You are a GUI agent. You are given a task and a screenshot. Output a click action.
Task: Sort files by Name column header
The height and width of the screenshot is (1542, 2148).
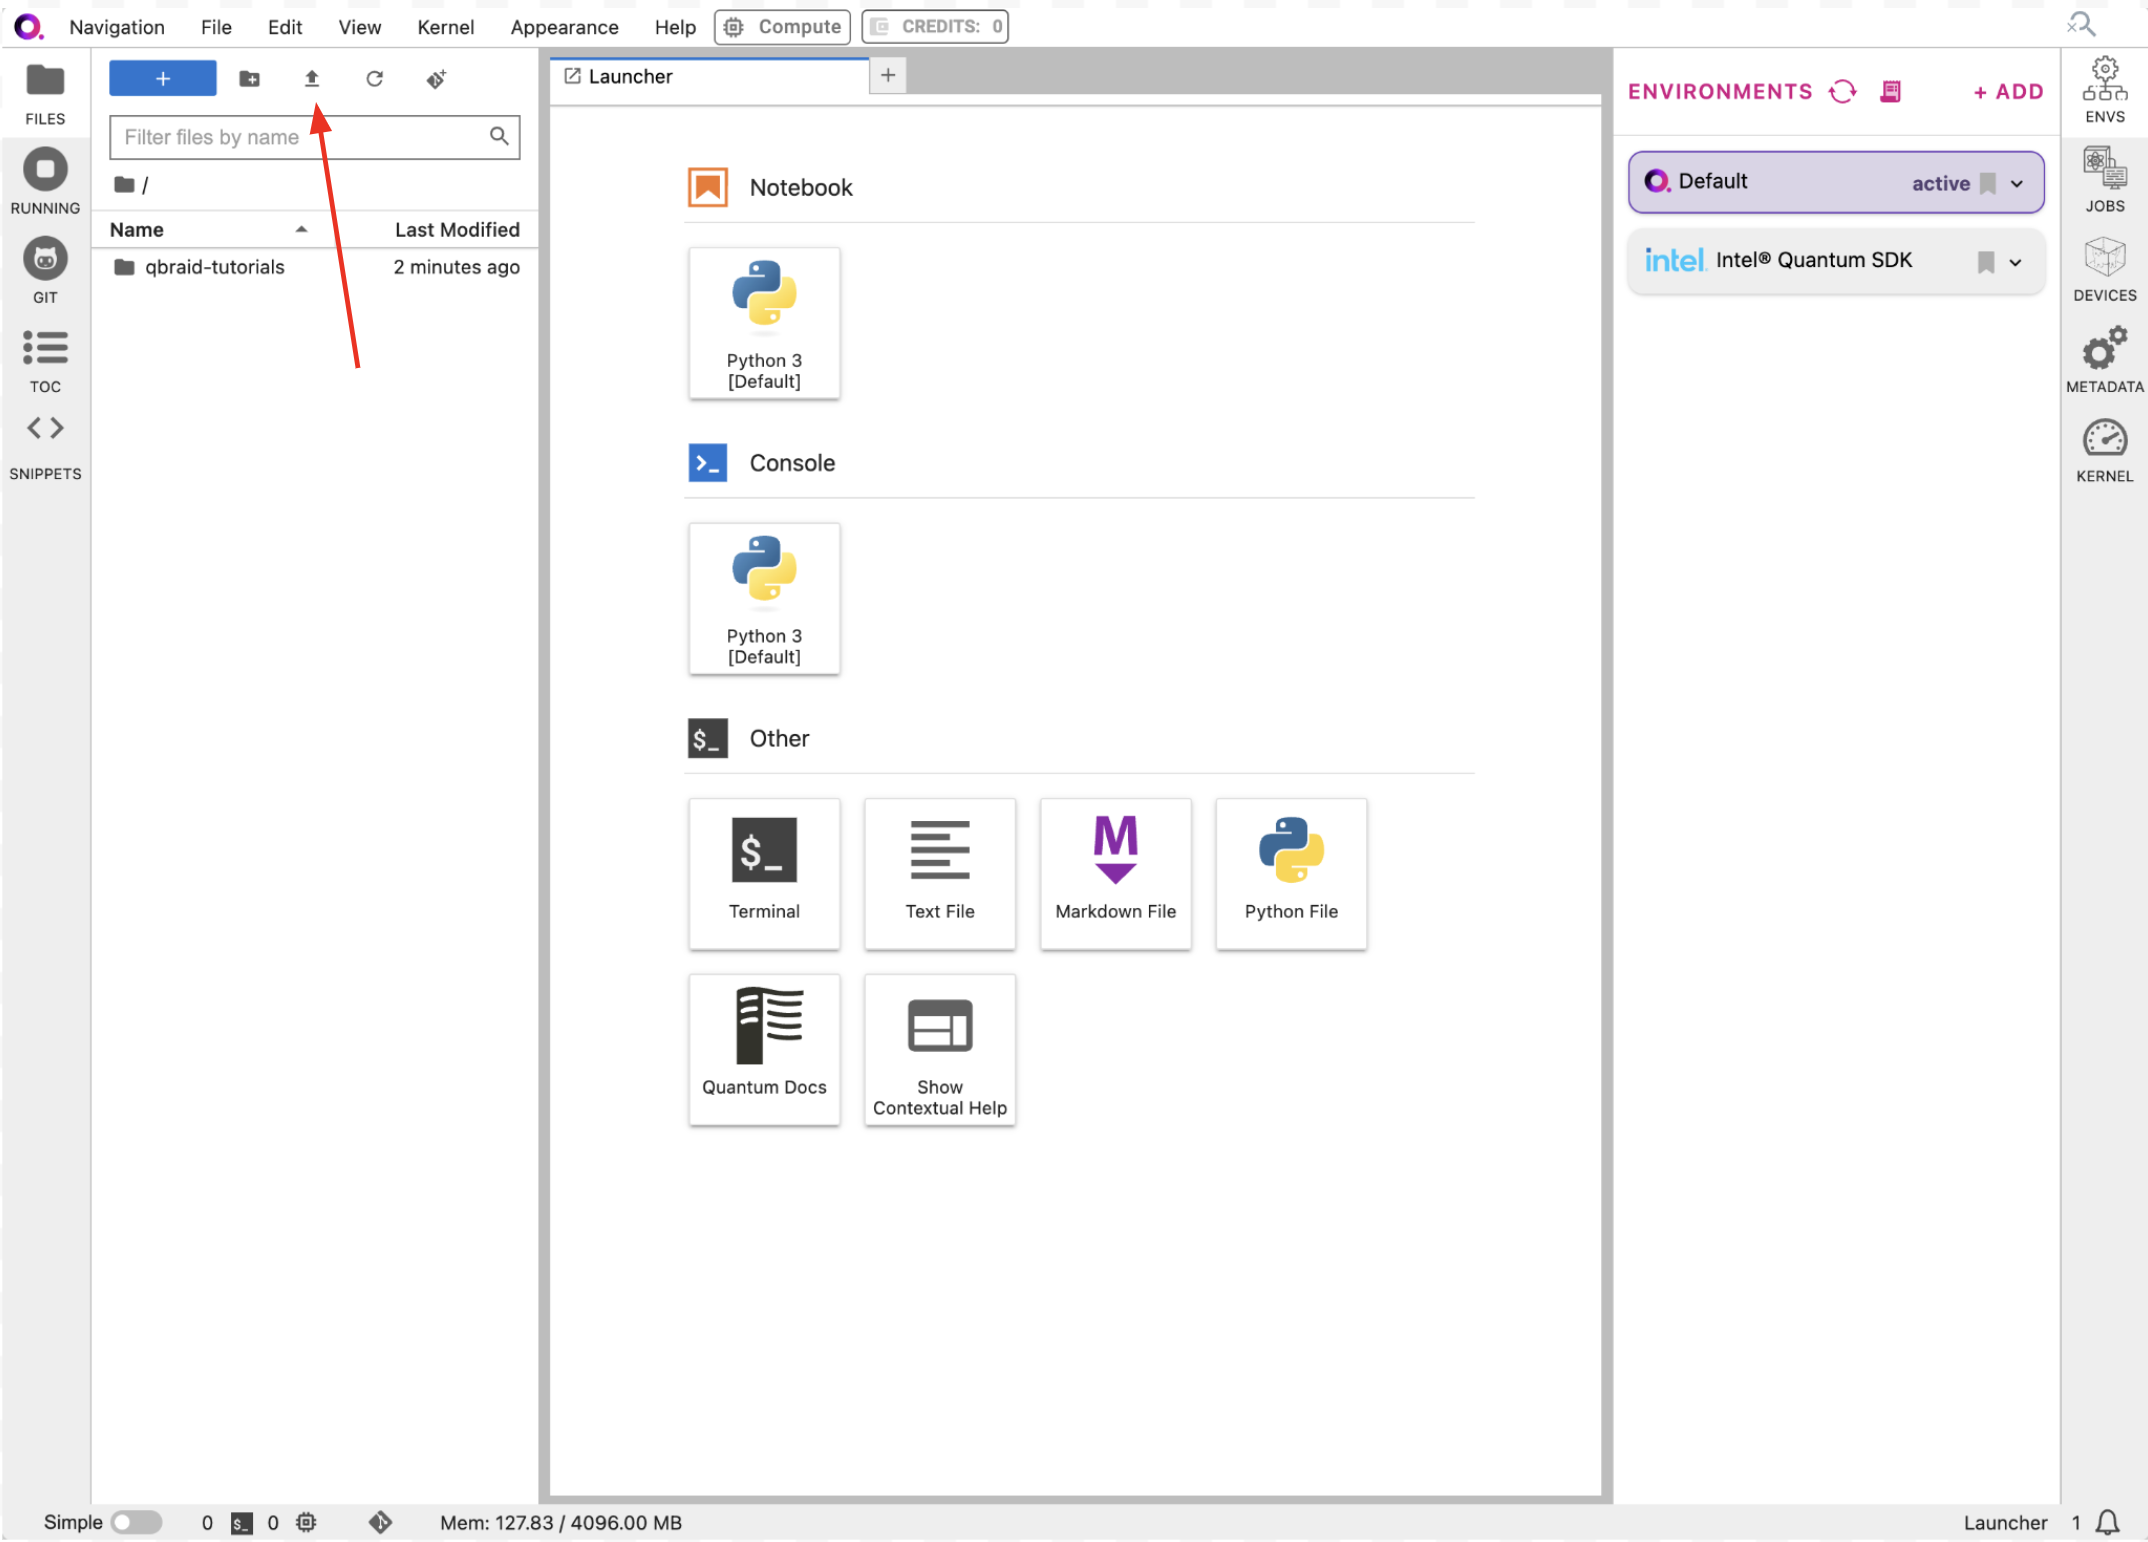(208, 230)
